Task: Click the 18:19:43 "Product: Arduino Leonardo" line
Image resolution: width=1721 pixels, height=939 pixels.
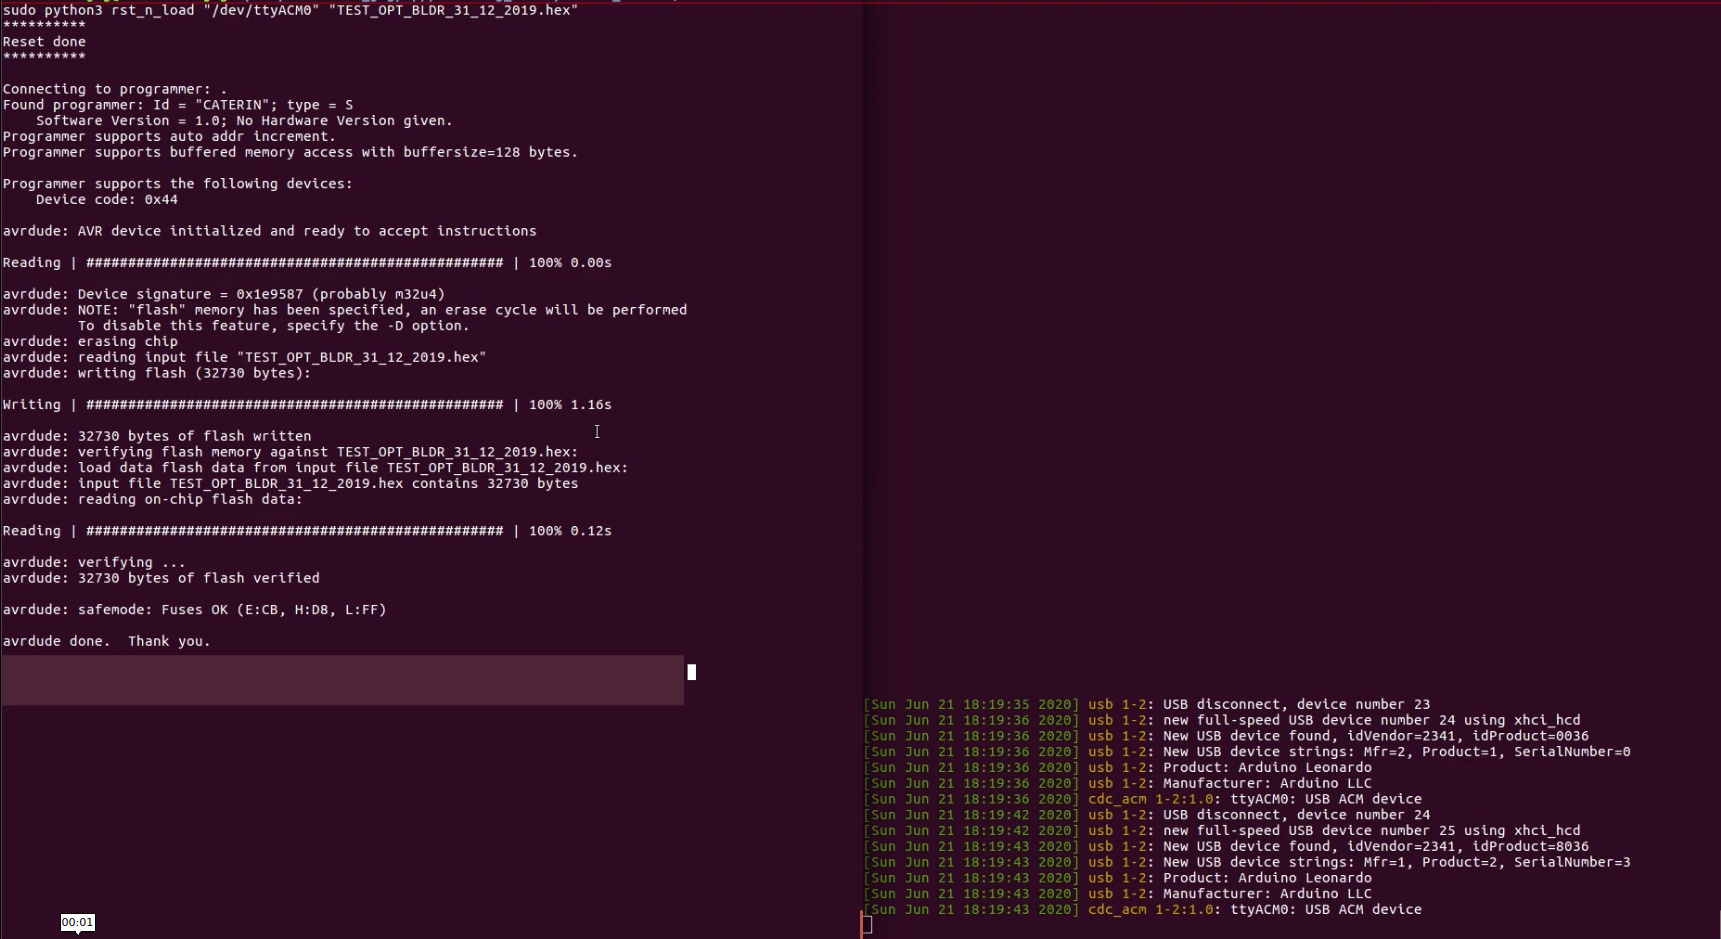Action: pos(1118,878)
